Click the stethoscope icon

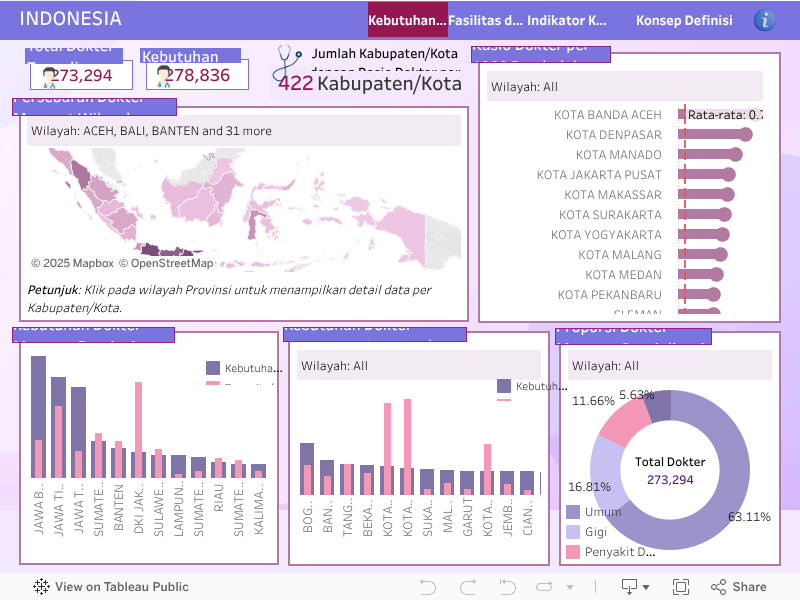[x=288, y=62]
